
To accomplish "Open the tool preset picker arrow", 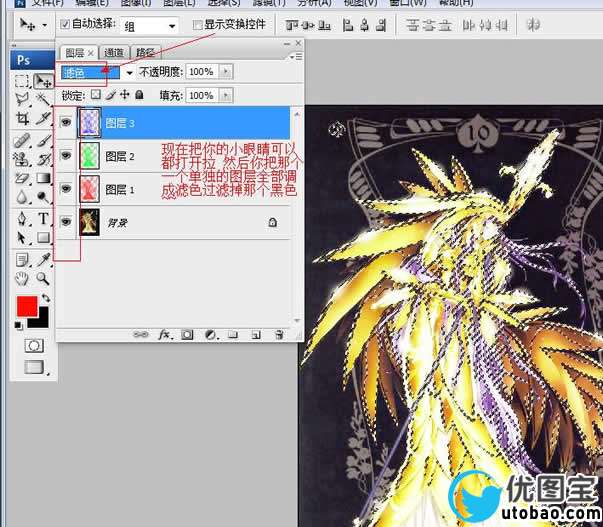I will click(x=45, y=25).
